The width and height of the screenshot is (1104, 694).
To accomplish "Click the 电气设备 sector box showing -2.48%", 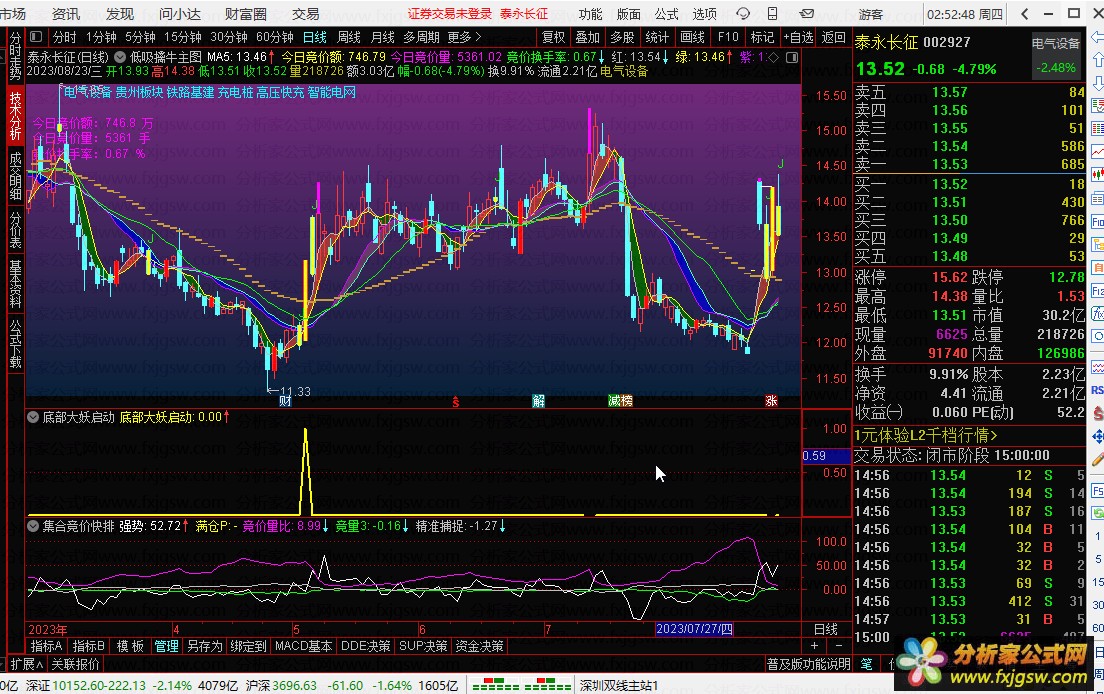I will 1055,56.
